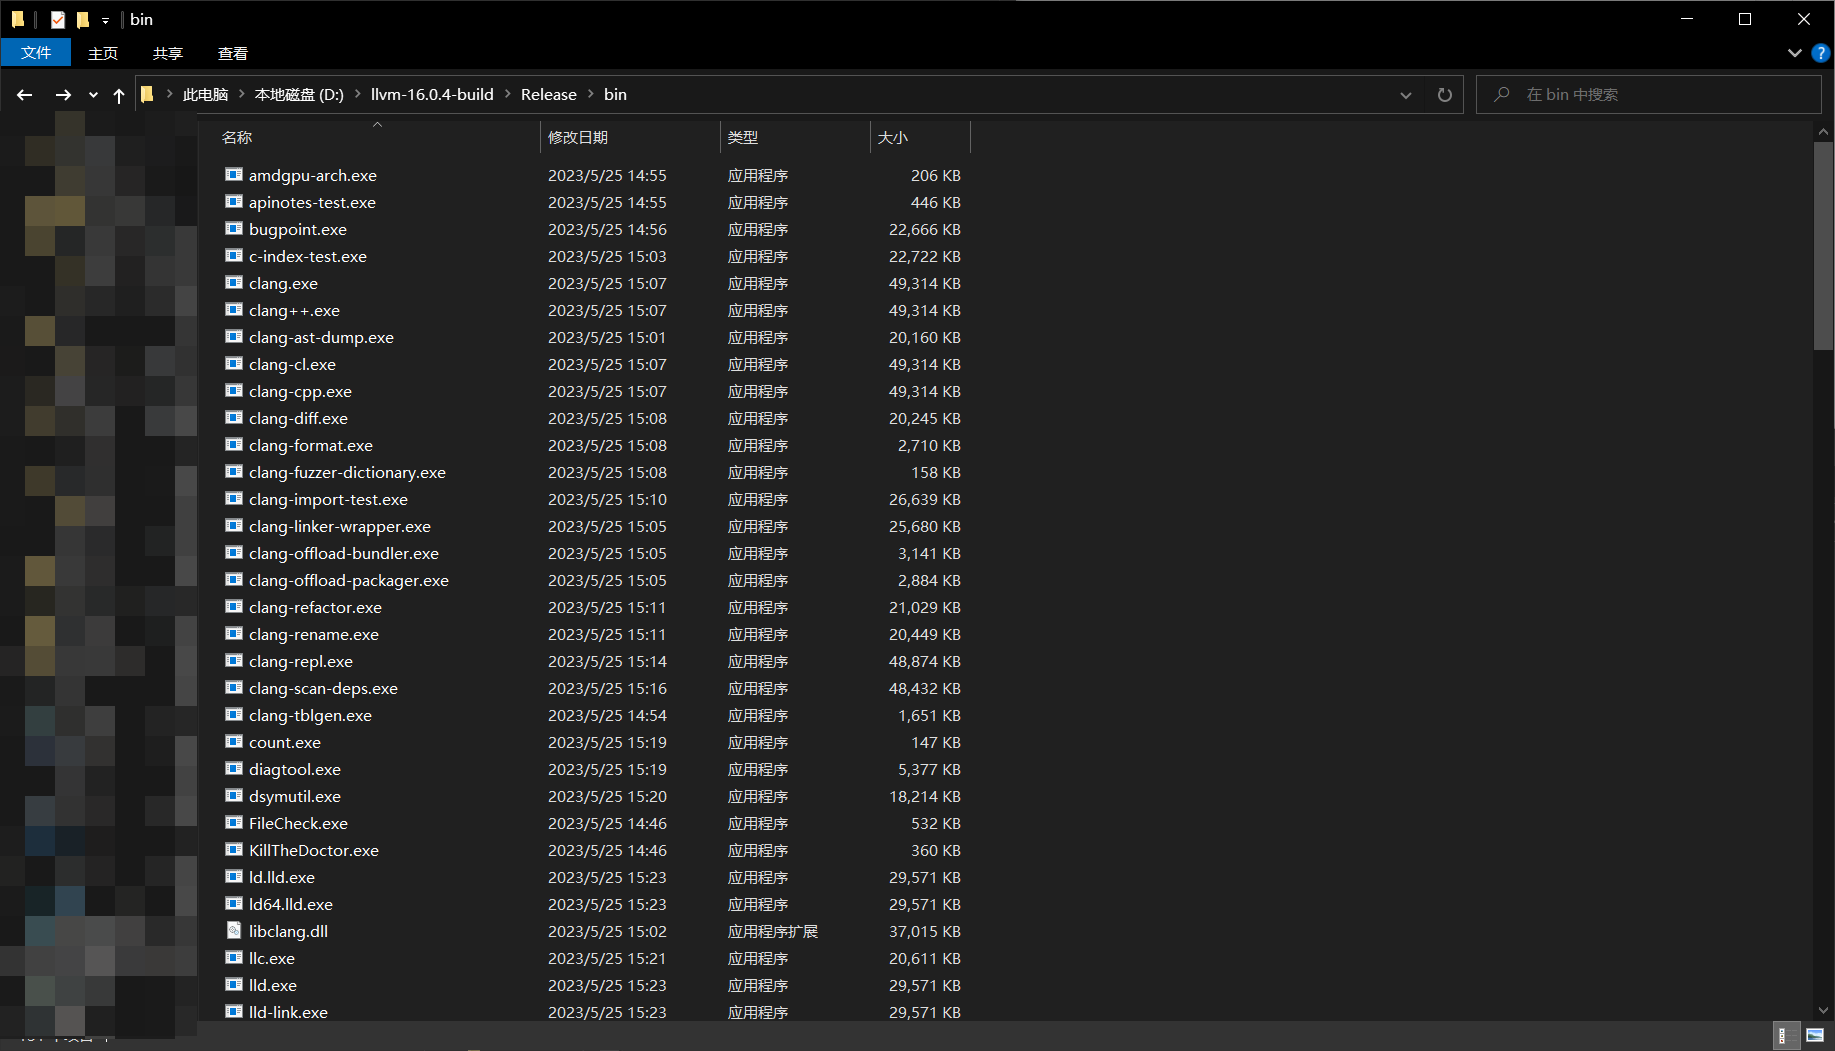
Task: Click the scrollbar down arrow
Action: tap(1823, 1010)
